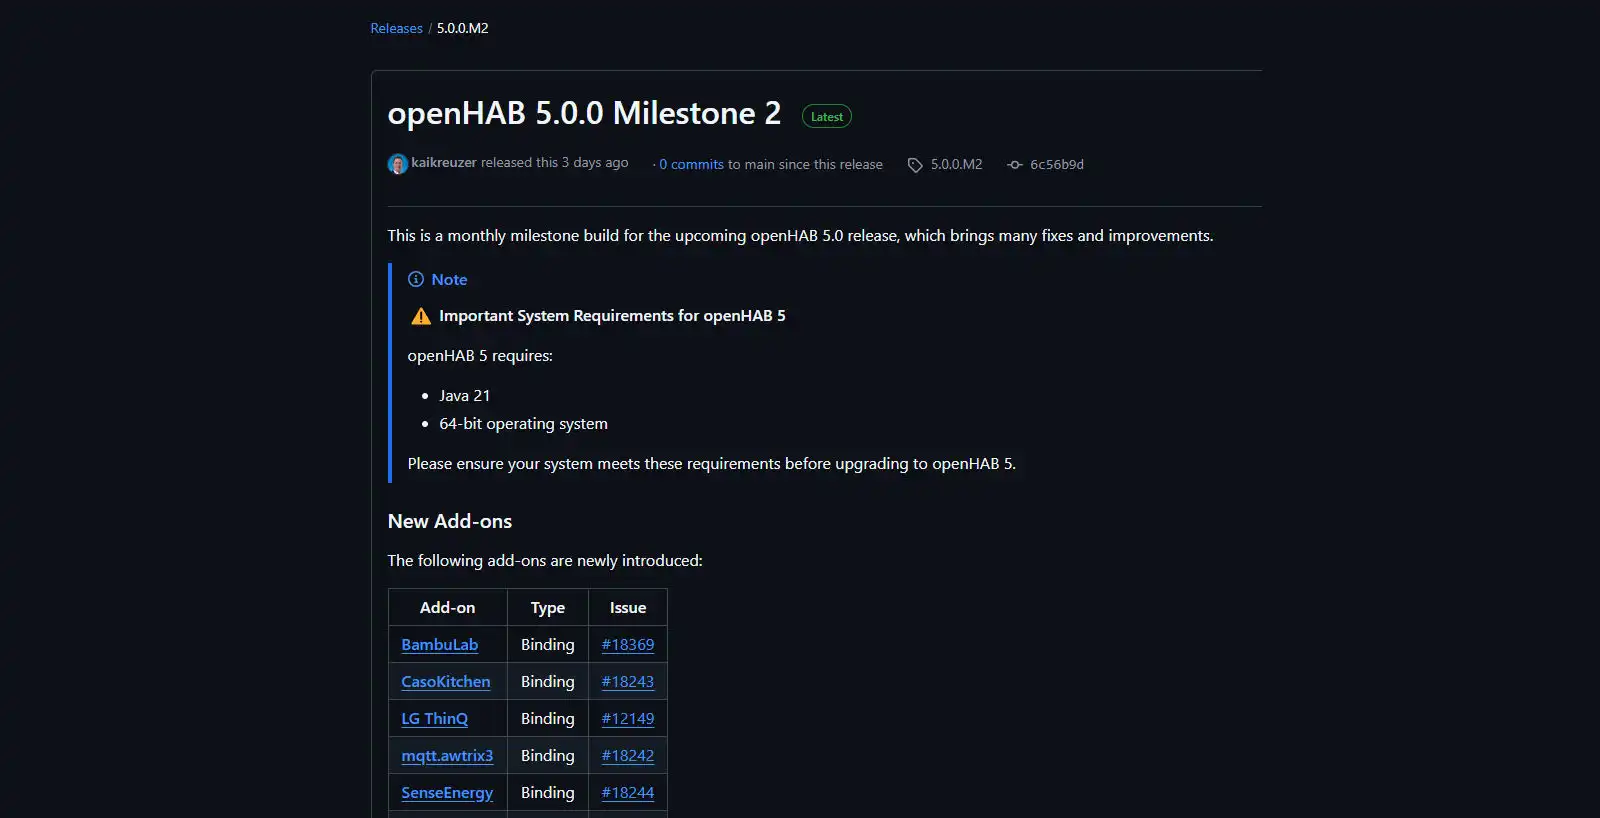The image size is (1600, 818).
Task: Click the warning triangle icon
Action: click(421, 316)
